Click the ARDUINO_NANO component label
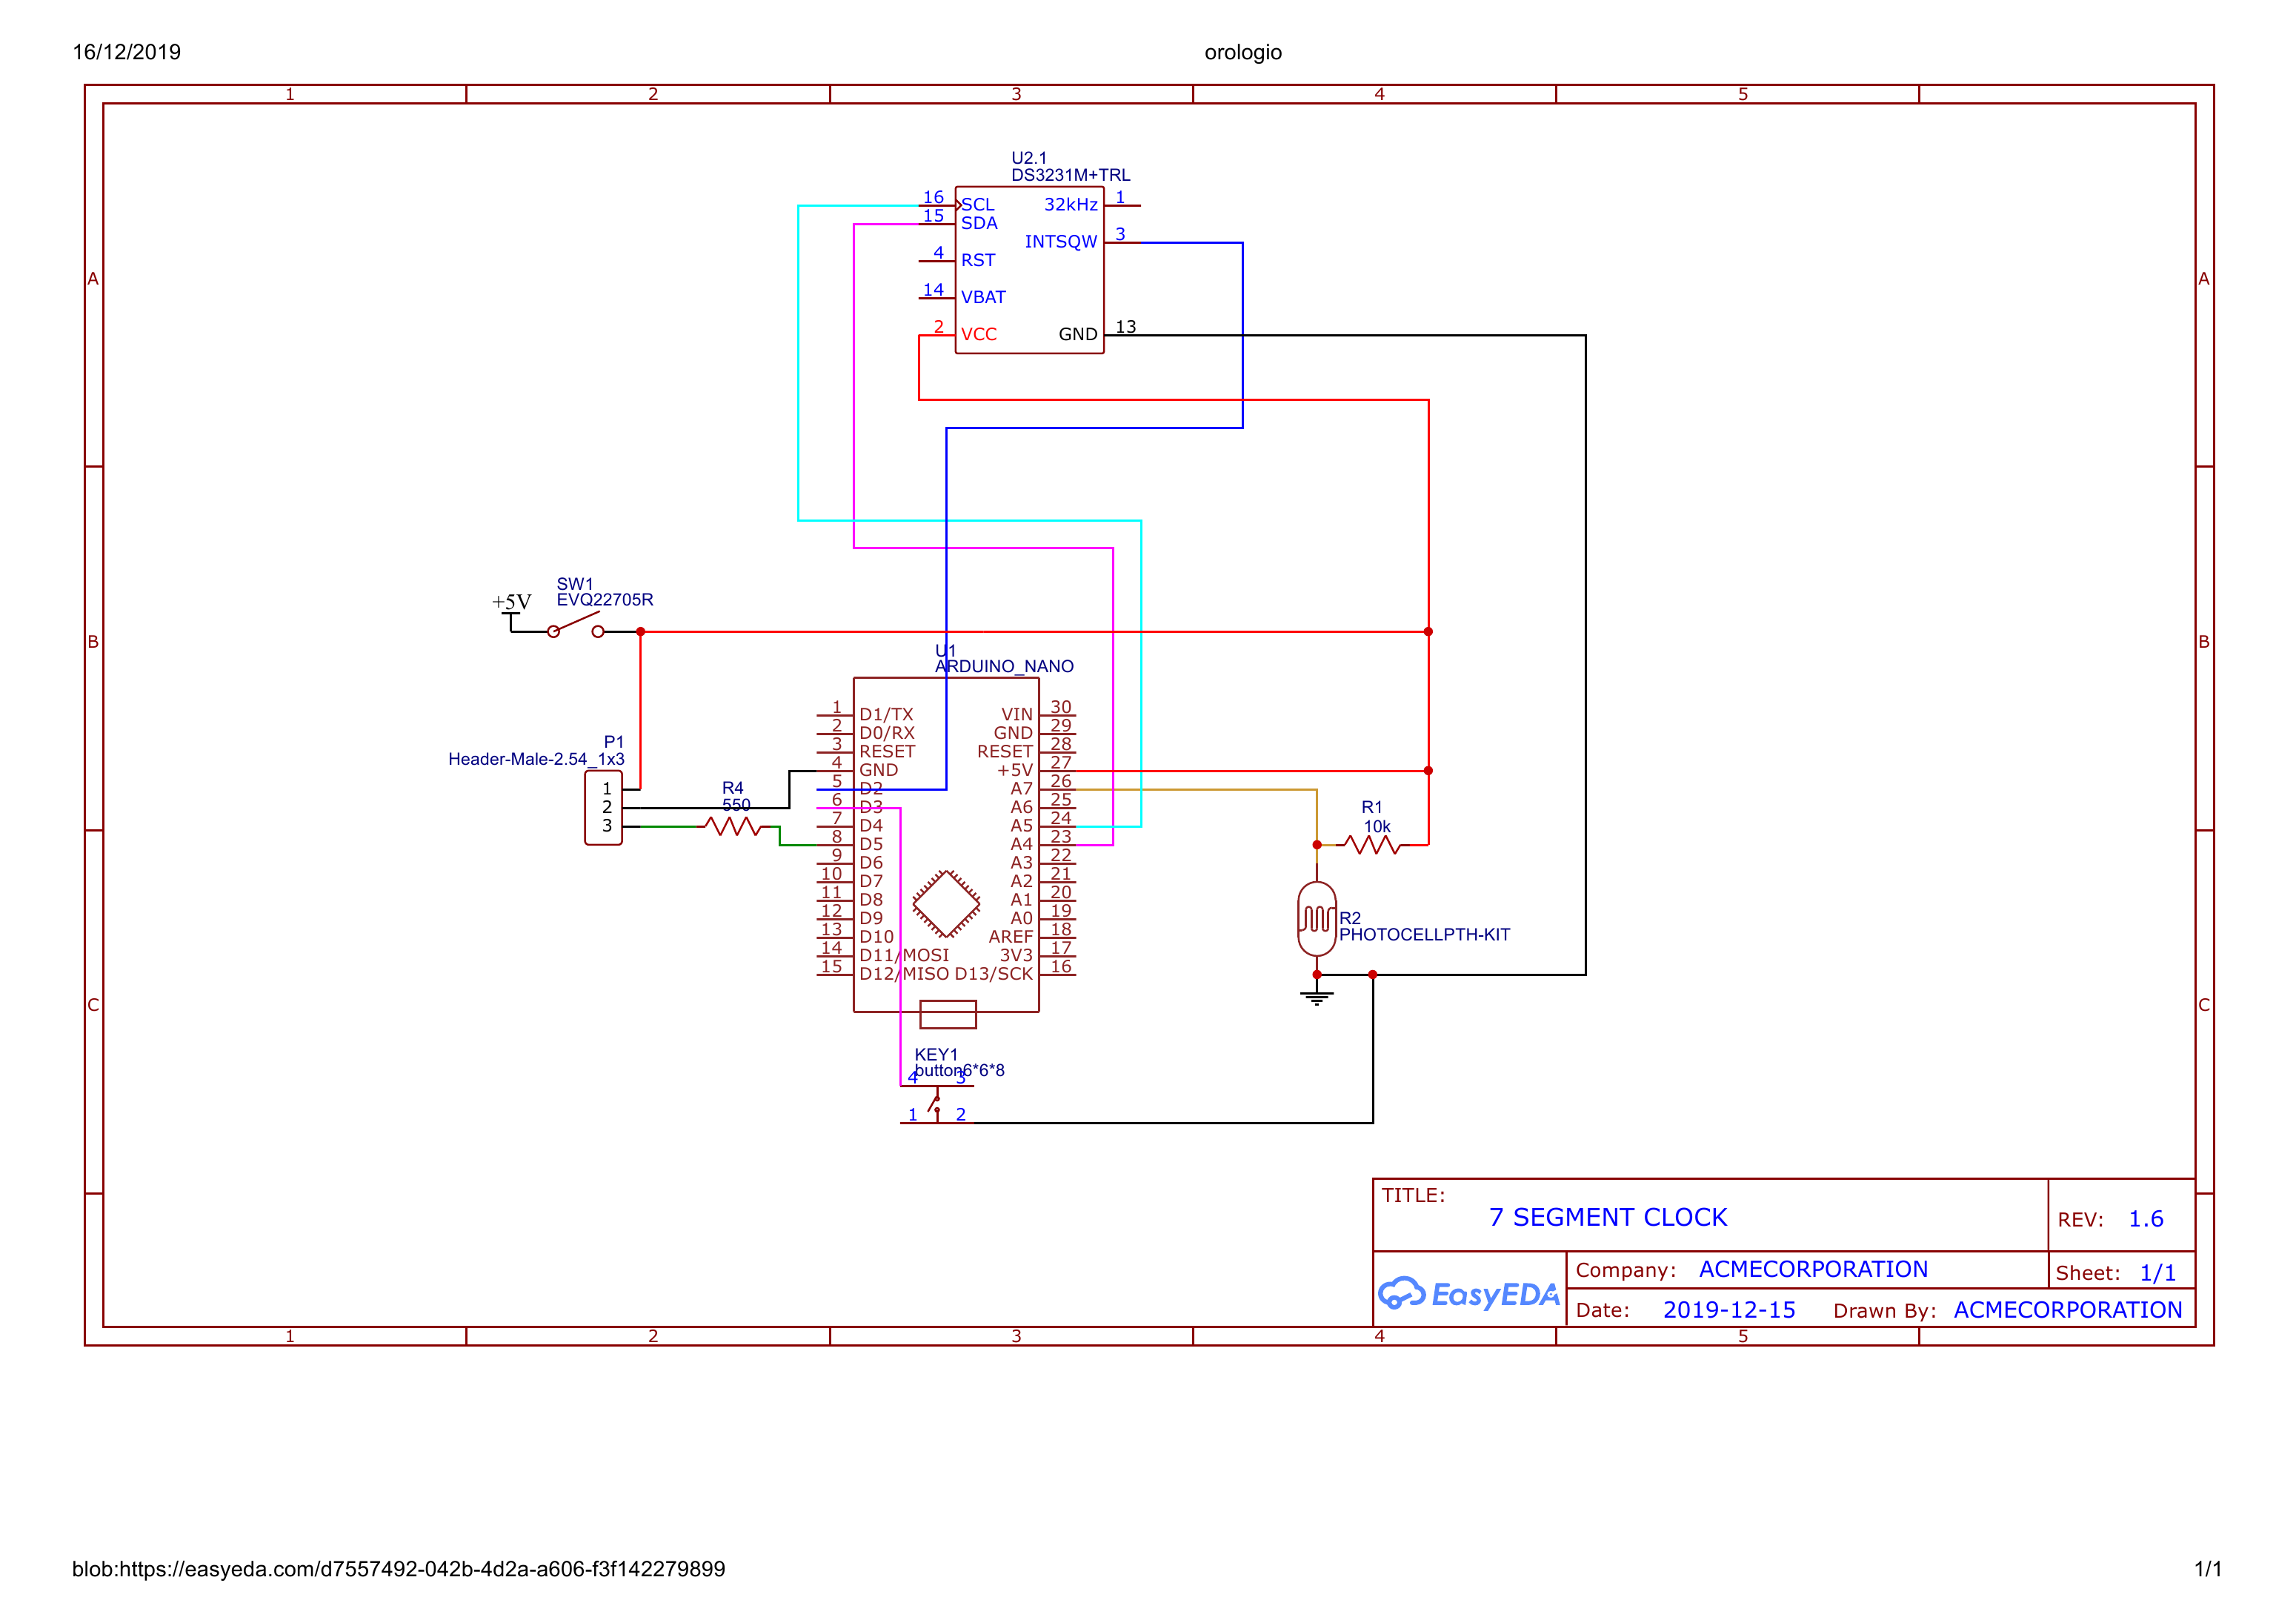This screenshot has width=2296, height=1623. [1004, 666]
